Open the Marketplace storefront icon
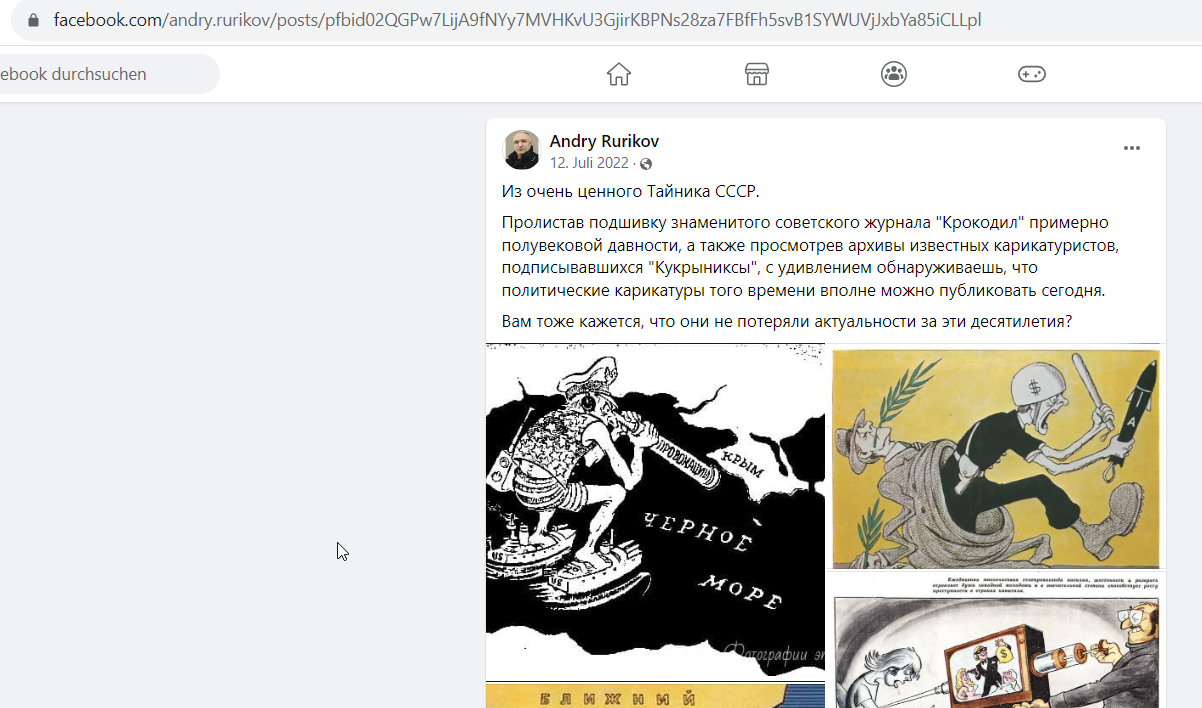The width and height of the screenshot is (1202, 708). (x=757, y=74)
